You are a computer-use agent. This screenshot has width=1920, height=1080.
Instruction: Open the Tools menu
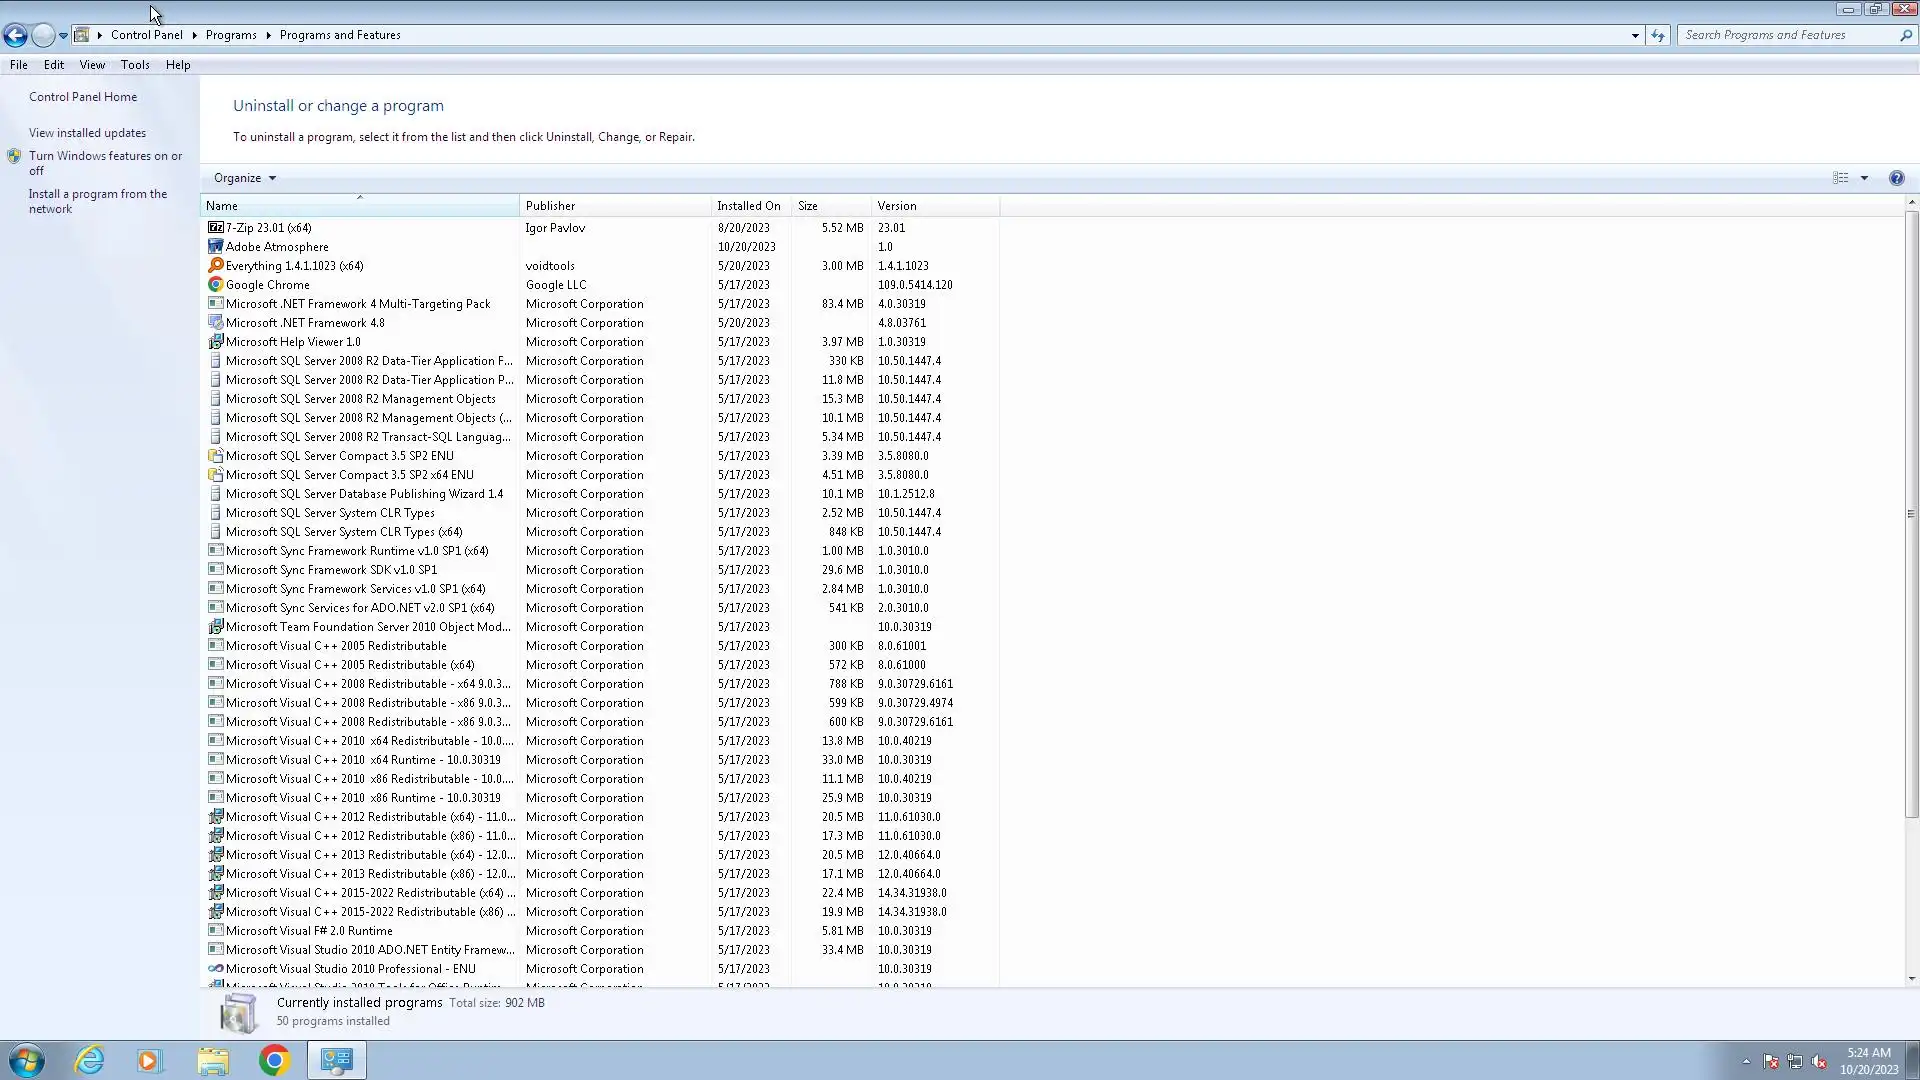click(x=135, y=65)
